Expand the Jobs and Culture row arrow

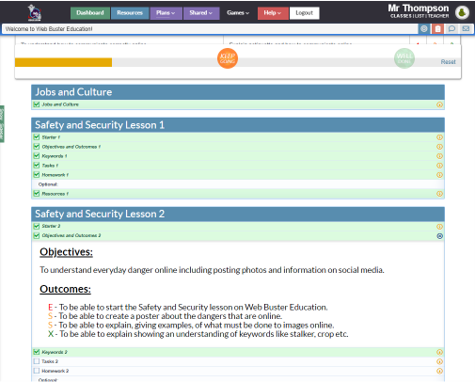[x=440, y=105]
